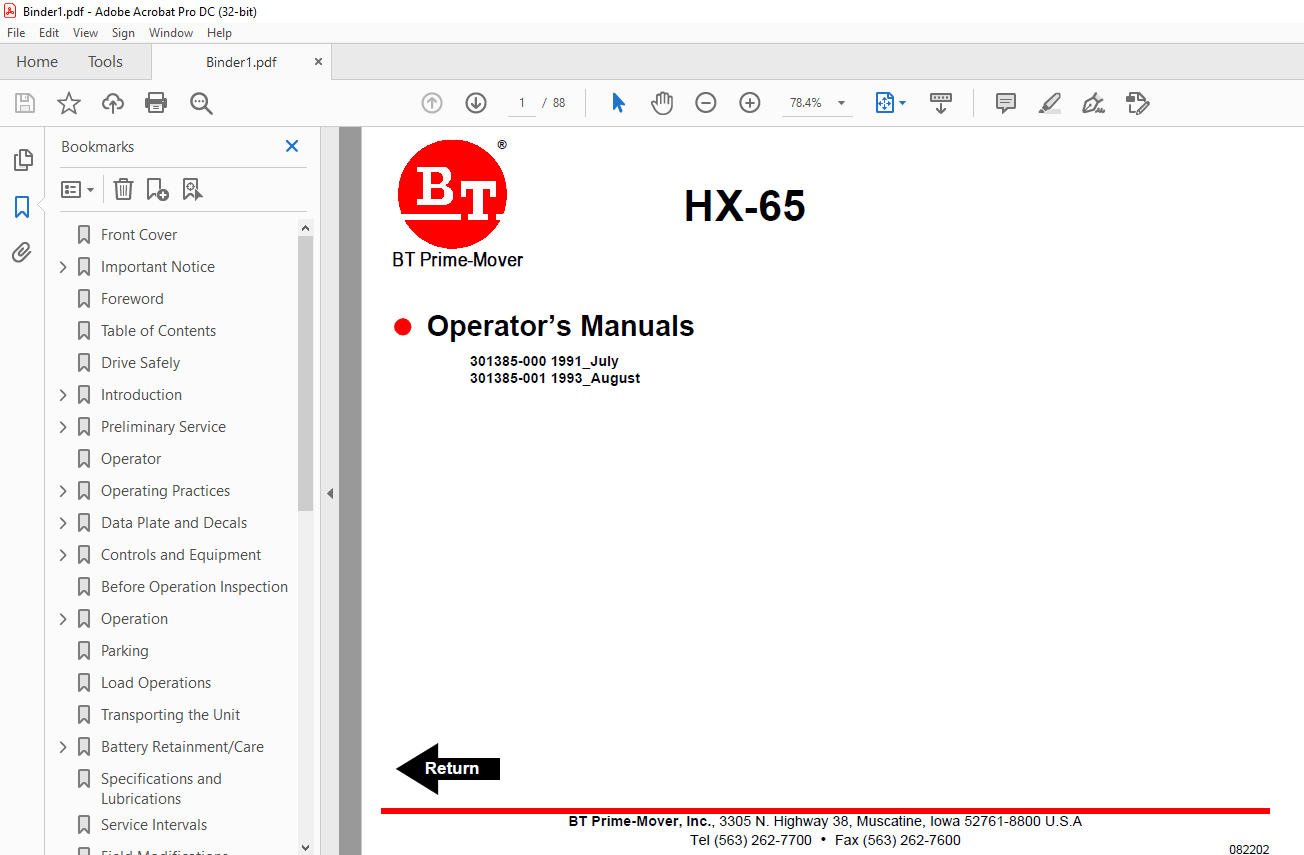1304x855 pixels.
Task: Click the find current bookmark icon
Action: pyautogui.click(x=192, y=189)
